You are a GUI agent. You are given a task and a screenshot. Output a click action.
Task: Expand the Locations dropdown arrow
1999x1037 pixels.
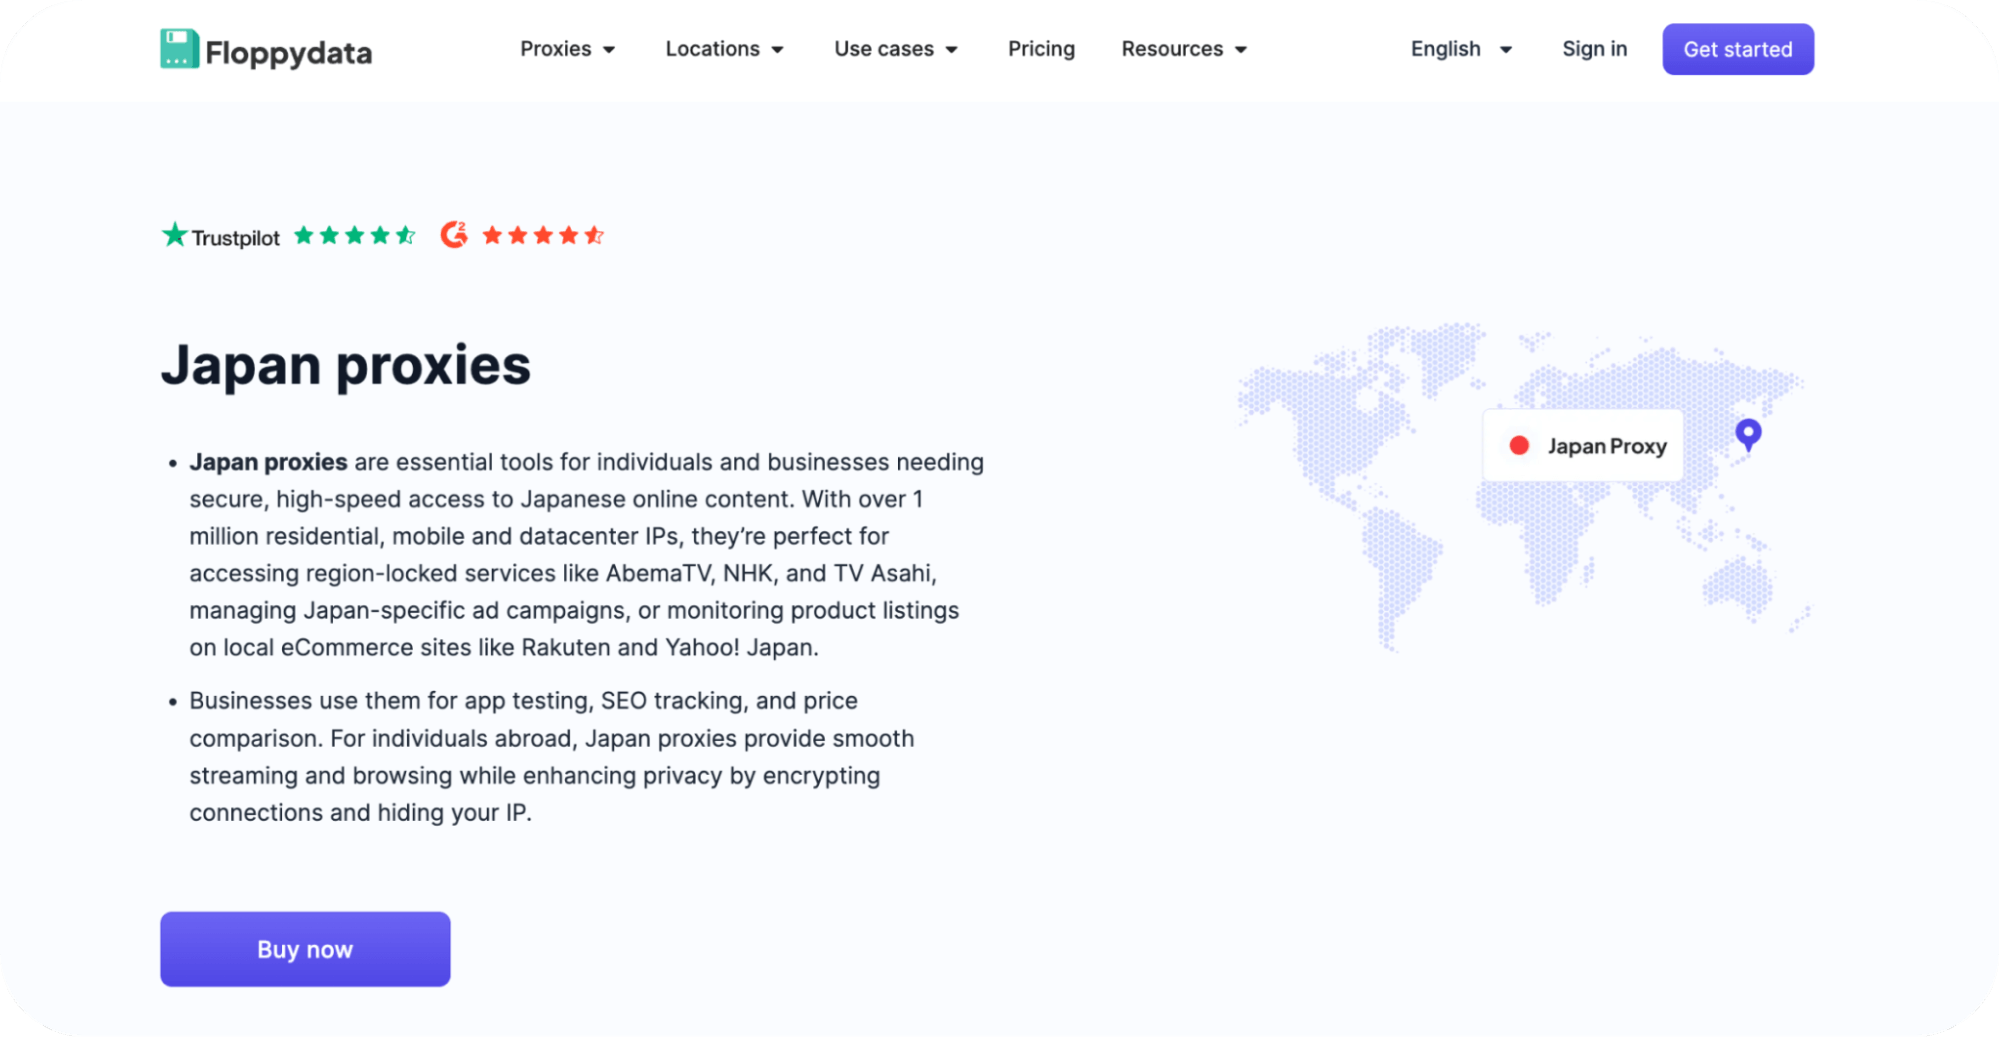click(x=777, y=50)
